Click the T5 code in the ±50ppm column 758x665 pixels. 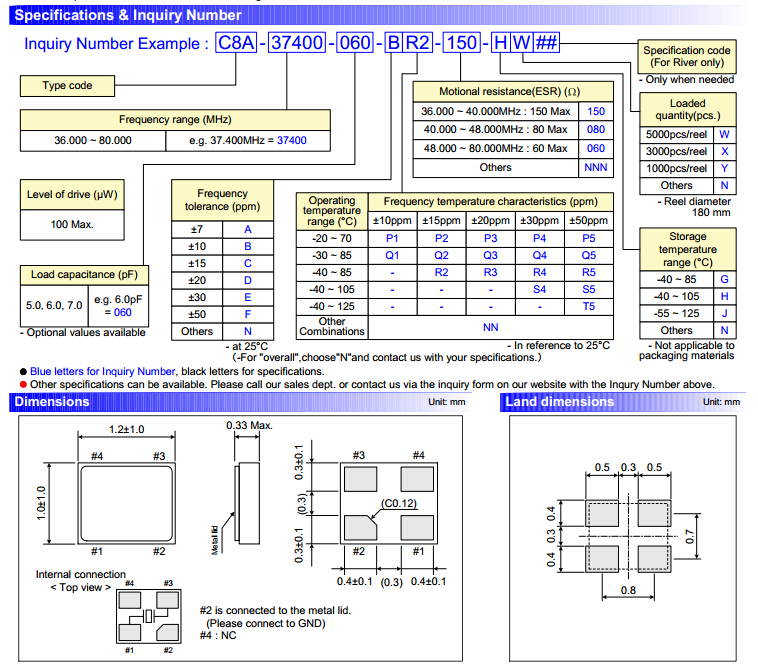[x=588, y=306]
